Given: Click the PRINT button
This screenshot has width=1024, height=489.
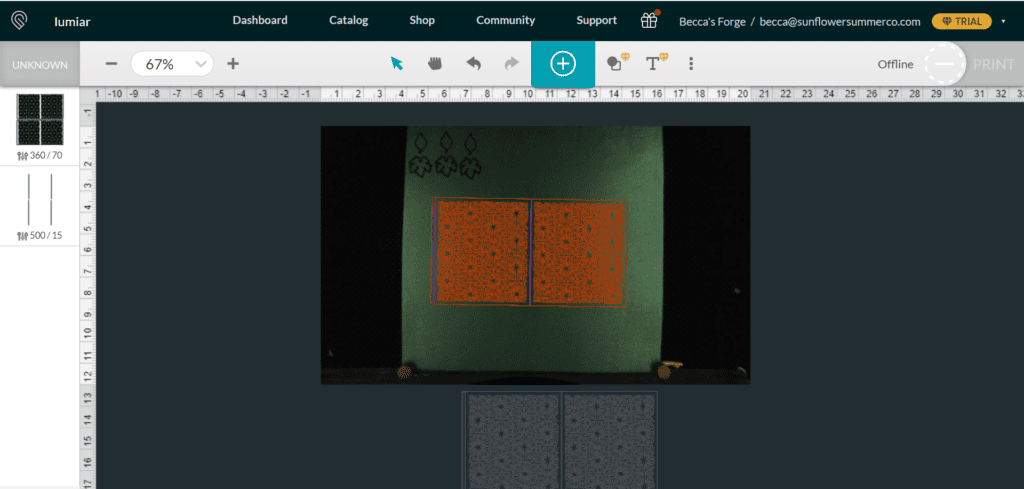Looking at the screenshot, I should (x=994, y=65).
